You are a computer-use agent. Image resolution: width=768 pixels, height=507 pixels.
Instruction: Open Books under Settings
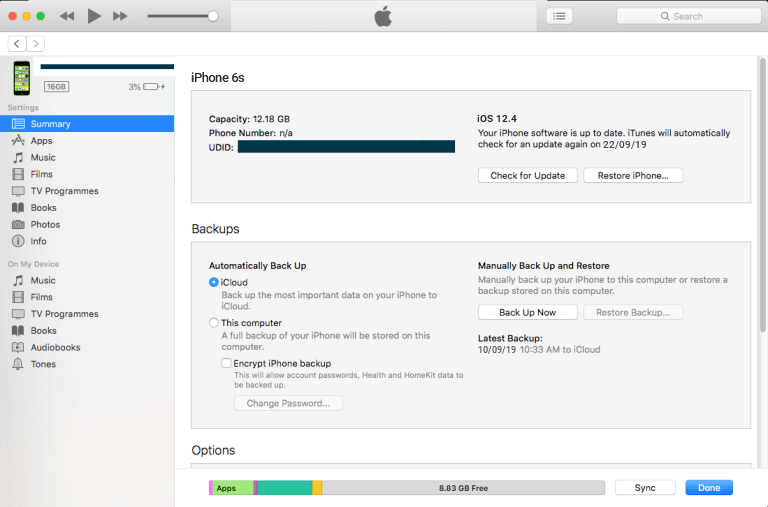87,208
